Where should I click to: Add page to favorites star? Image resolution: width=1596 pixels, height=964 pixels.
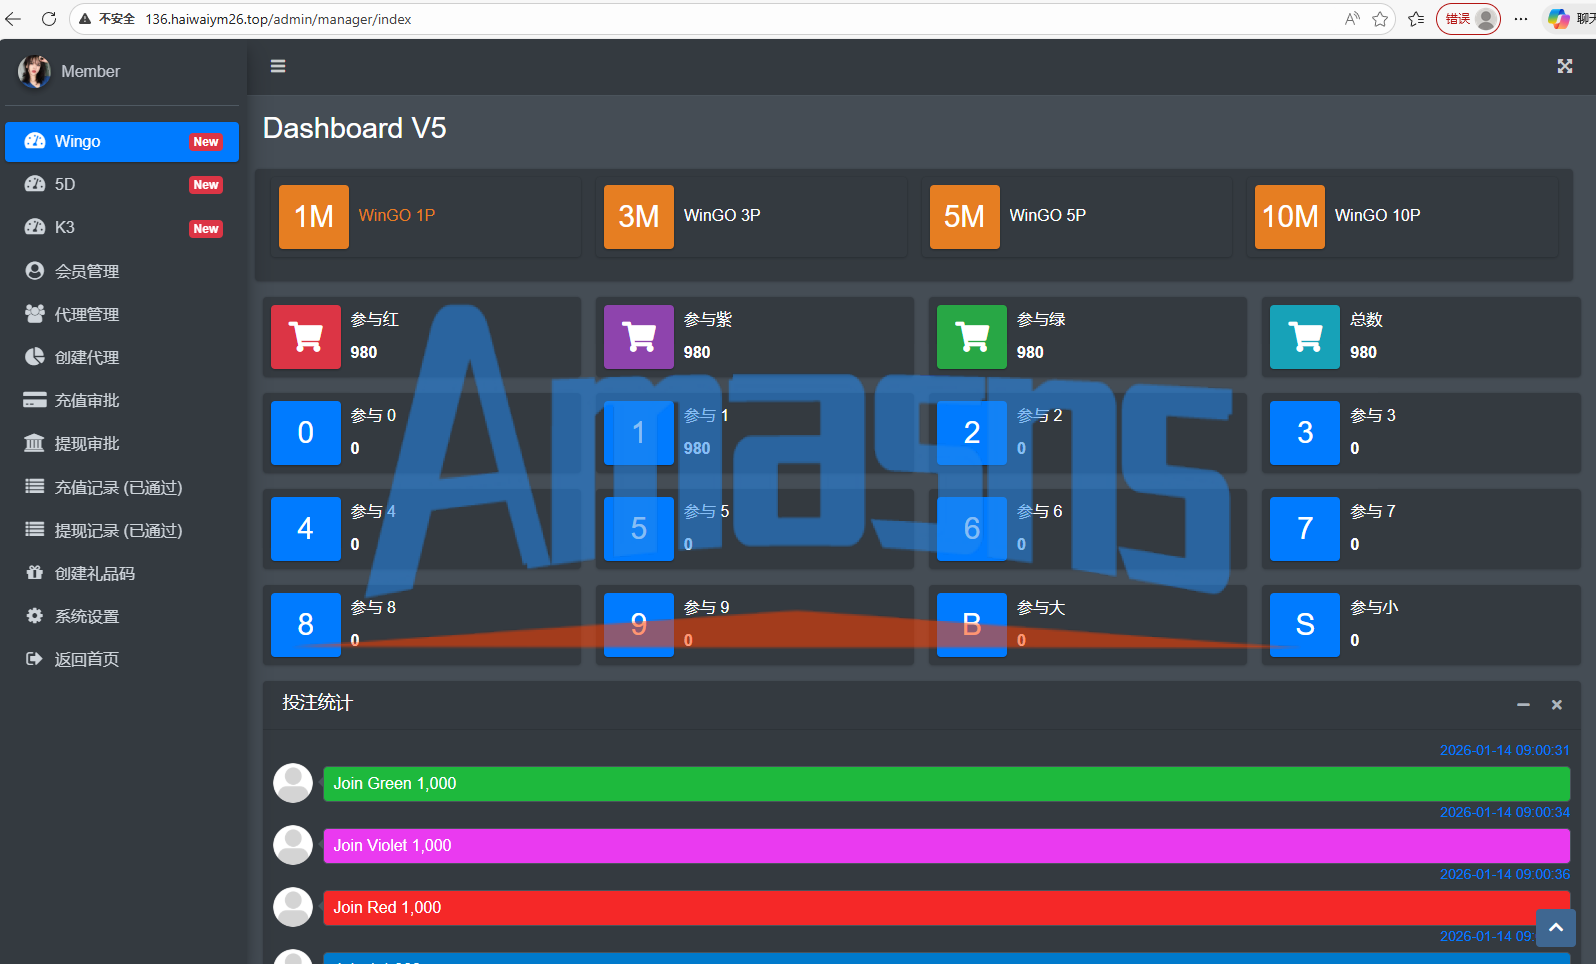coord(1380,19)
